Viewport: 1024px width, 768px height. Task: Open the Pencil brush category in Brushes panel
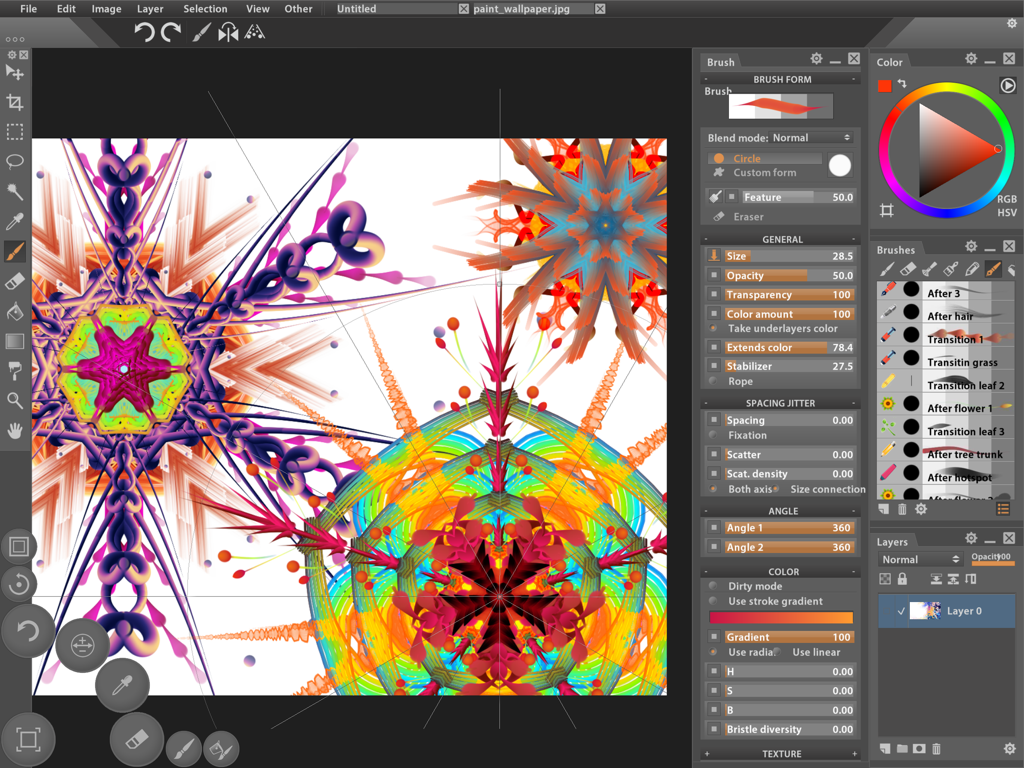[971, 268]
